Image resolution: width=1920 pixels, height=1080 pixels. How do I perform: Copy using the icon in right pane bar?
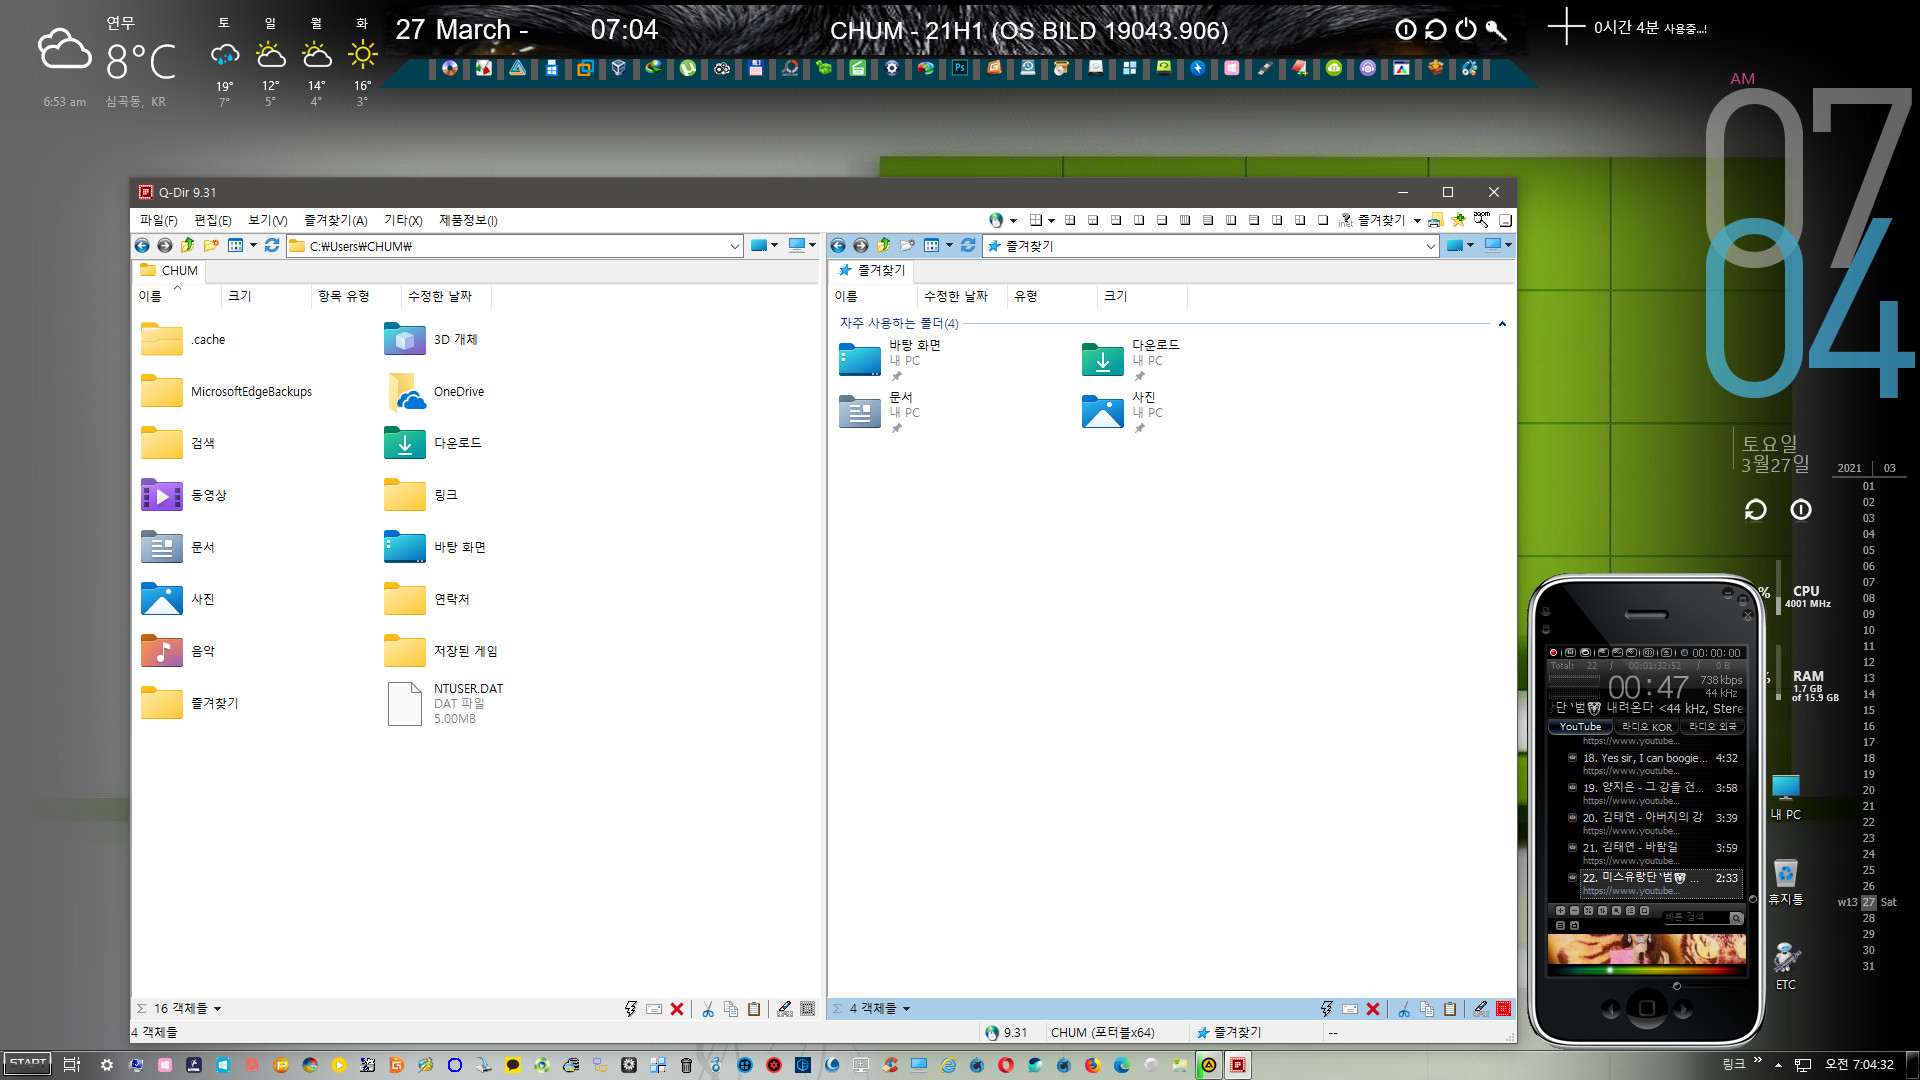1427,1009
